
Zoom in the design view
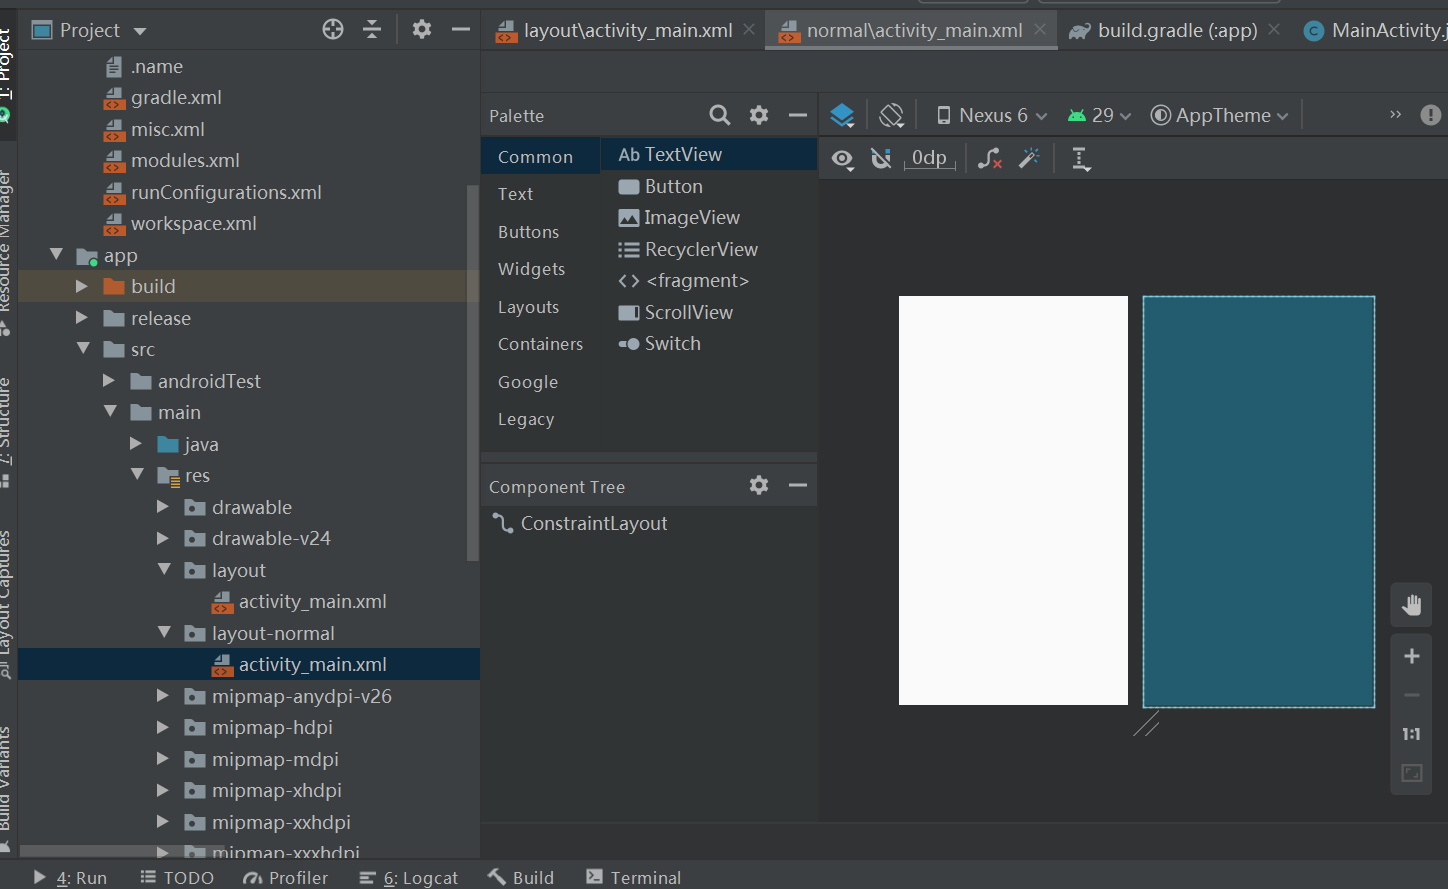[1412, 656]
